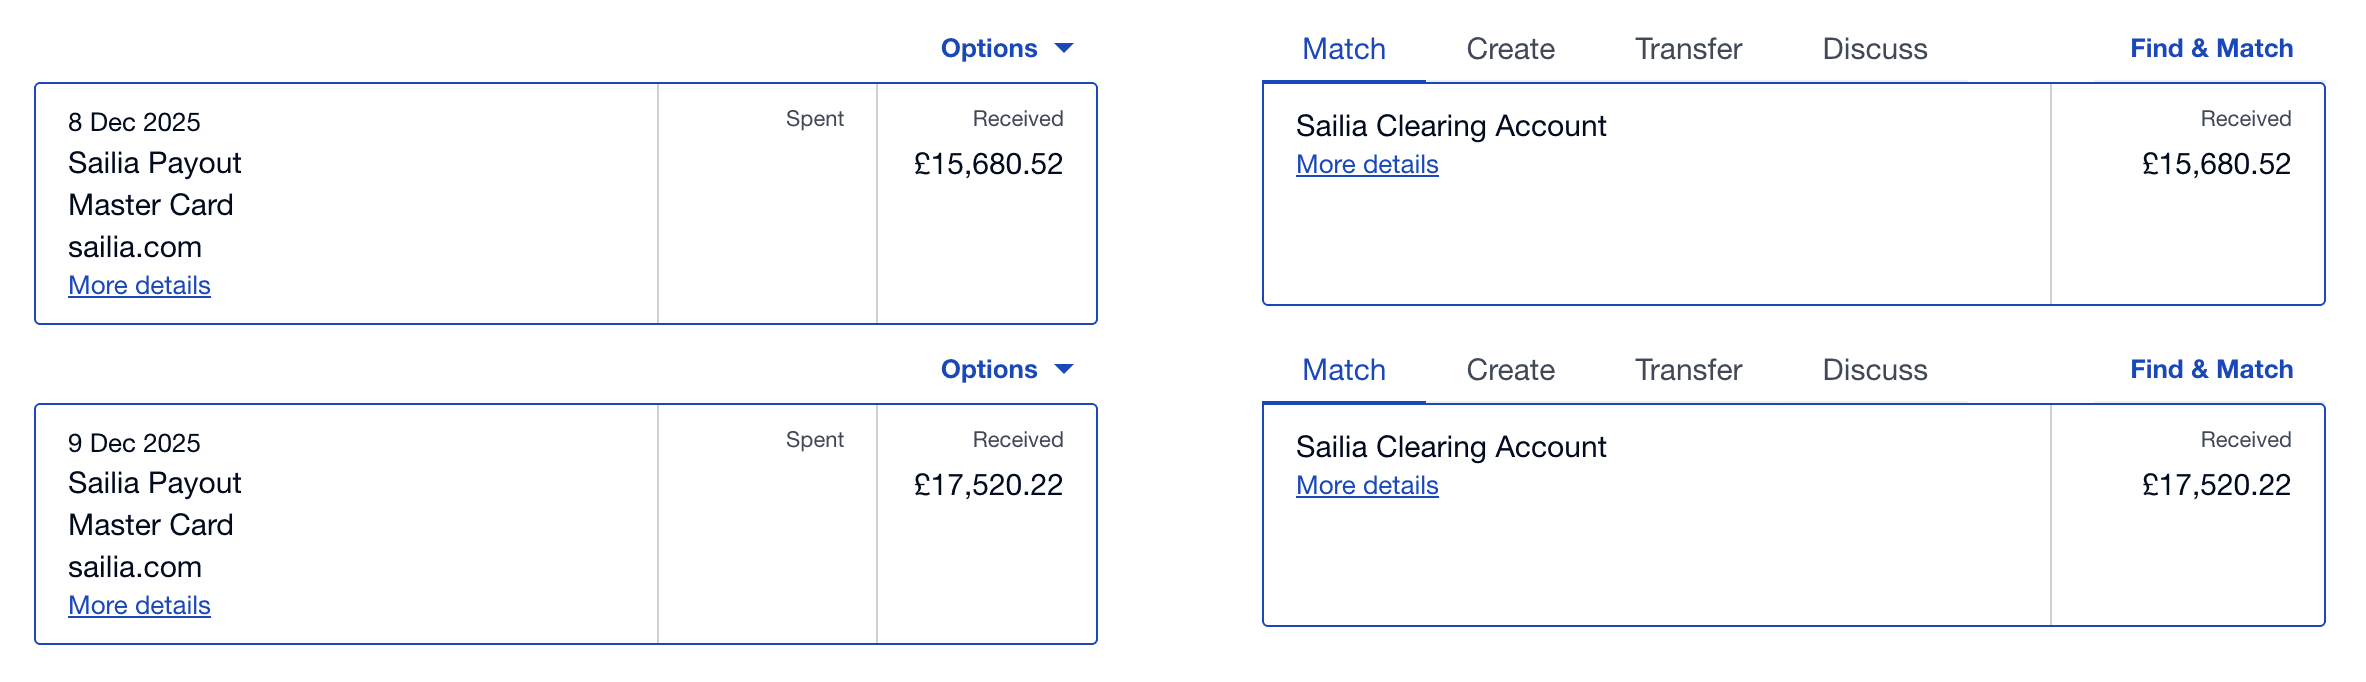View More details for second Sailia Clearing Account match

point(1366,485)
